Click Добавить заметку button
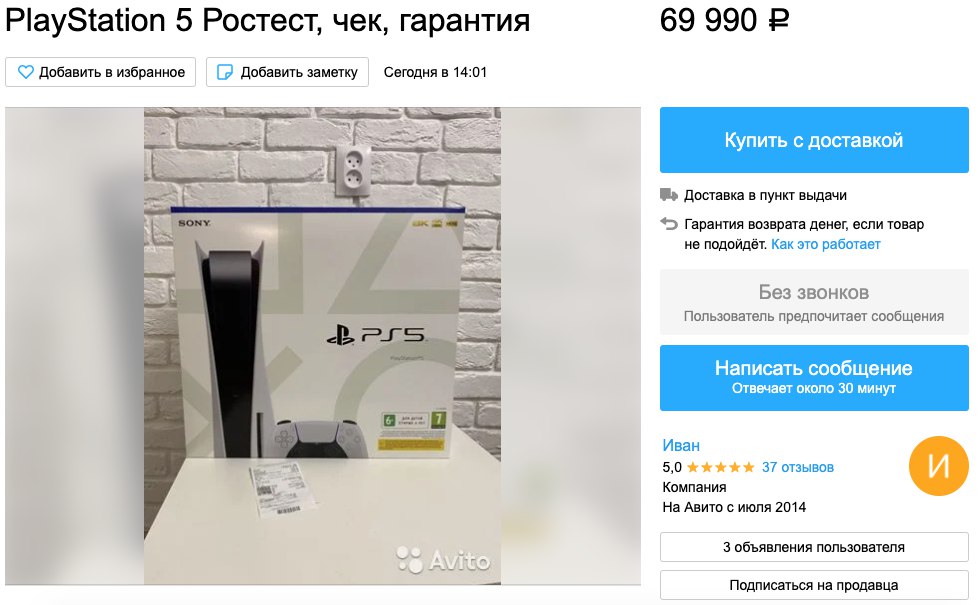The image size is (979, 605). pyautogui.click(x=287, y=72)
